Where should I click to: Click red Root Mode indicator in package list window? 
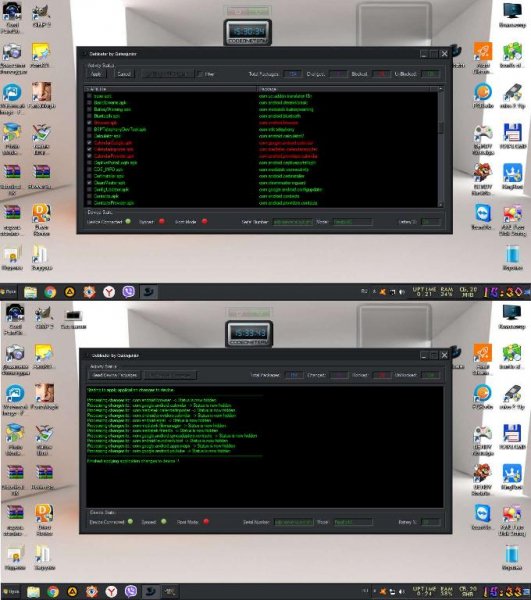(205, 221)
